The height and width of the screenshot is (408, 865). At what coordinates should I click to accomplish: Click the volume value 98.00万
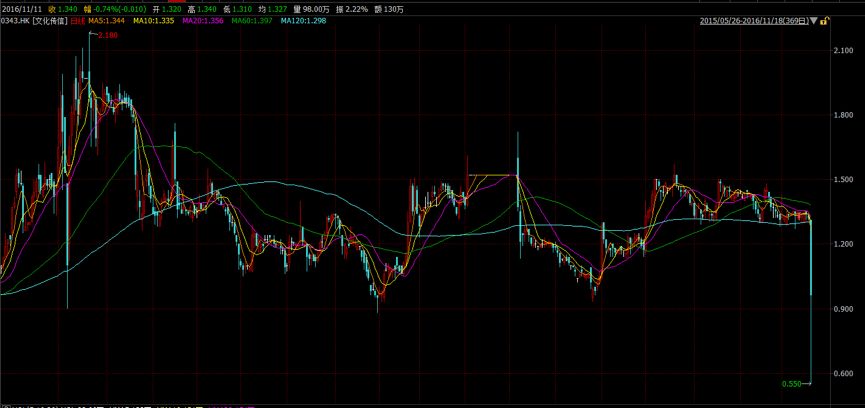coord(316,9)
